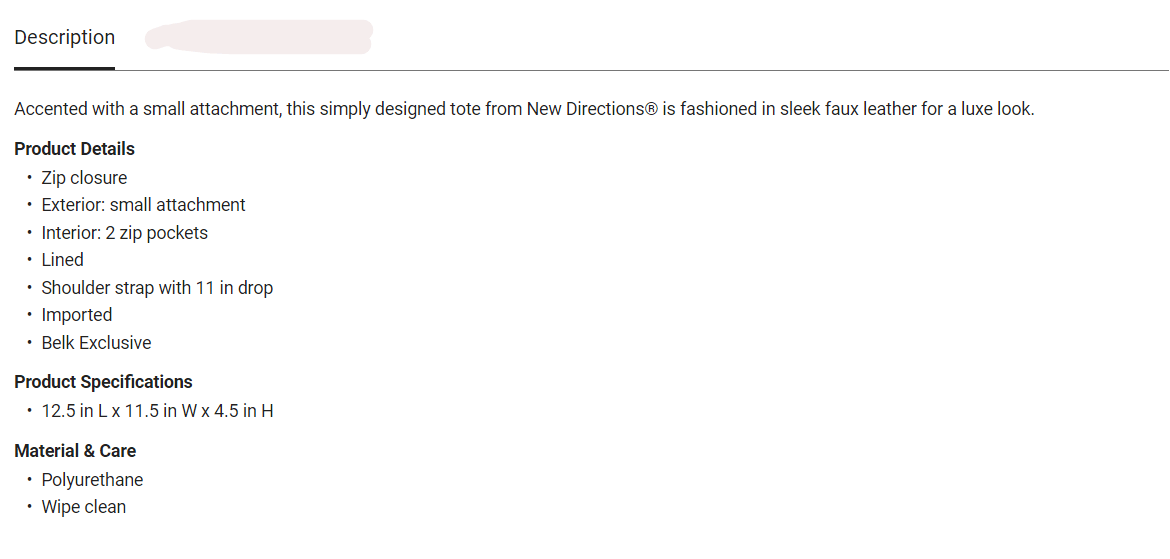1170x559 pixels.
Task: Select the 'Exterior: small attachment' line
Action: pyautogui.click(x=143, y=205)
